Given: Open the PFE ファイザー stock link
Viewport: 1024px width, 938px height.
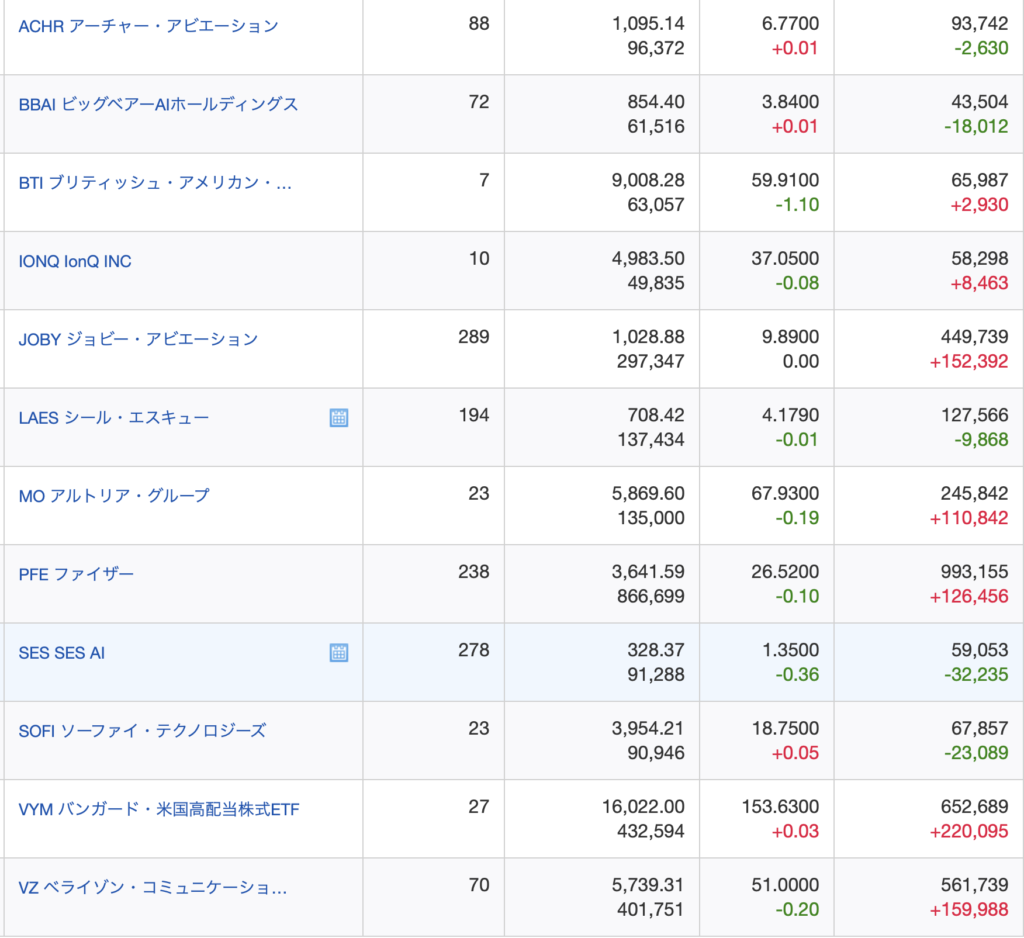Looking at the screenshot, I should tap(76, 574).
